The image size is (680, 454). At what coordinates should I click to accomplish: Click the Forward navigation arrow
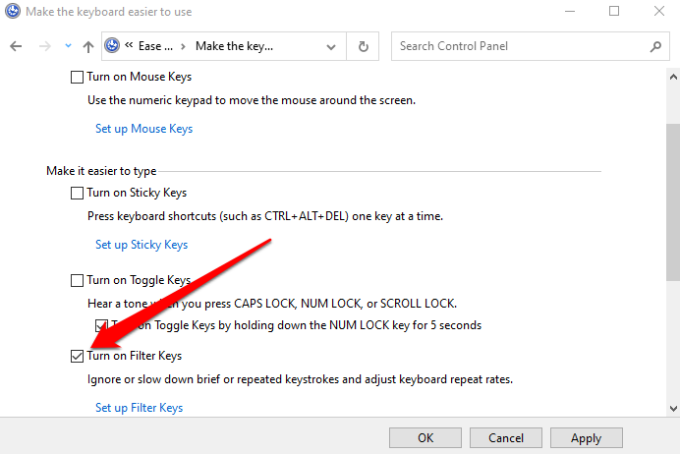point(43,46)
